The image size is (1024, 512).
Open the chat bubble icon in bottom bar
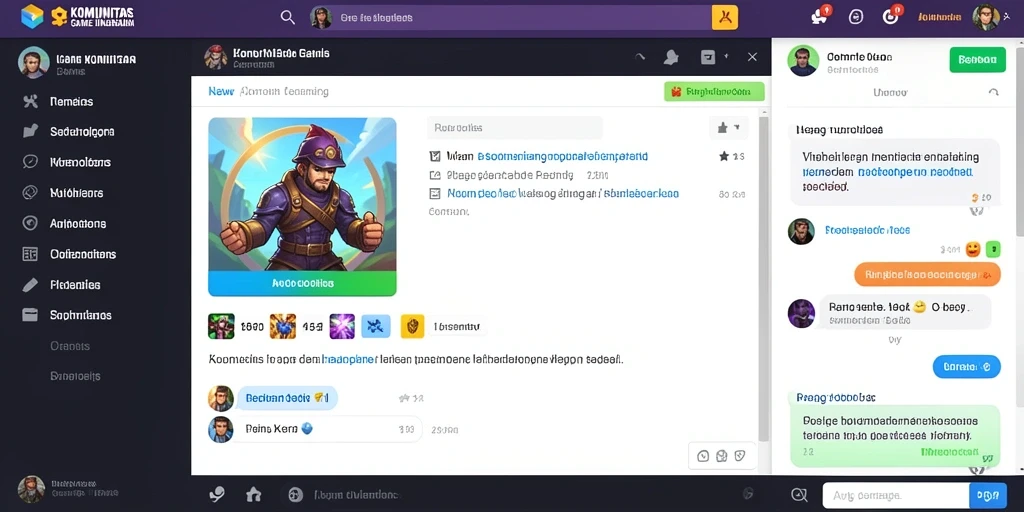pyautogui.click(x=217, y=494)
